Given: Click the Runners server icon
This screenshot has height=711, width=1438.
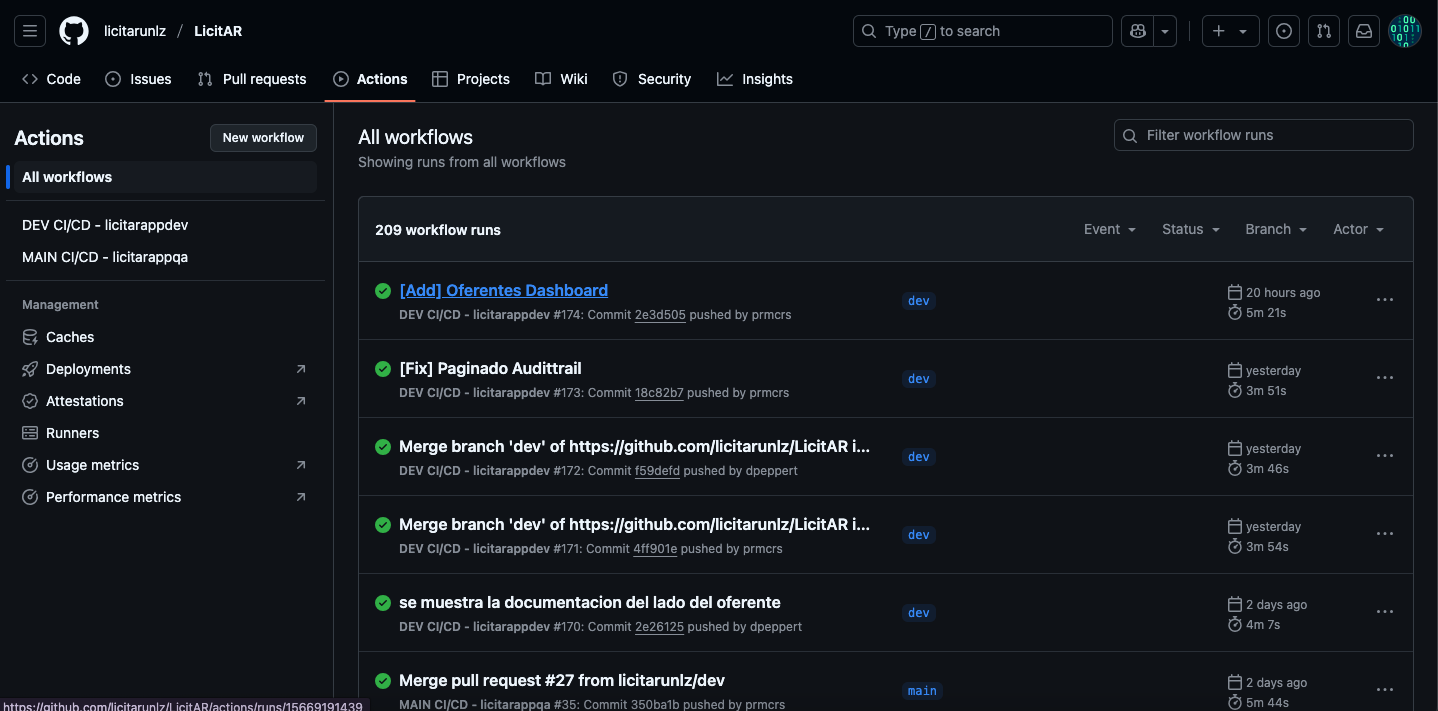Looking at the screenshot, I should (x=30, y=433).
